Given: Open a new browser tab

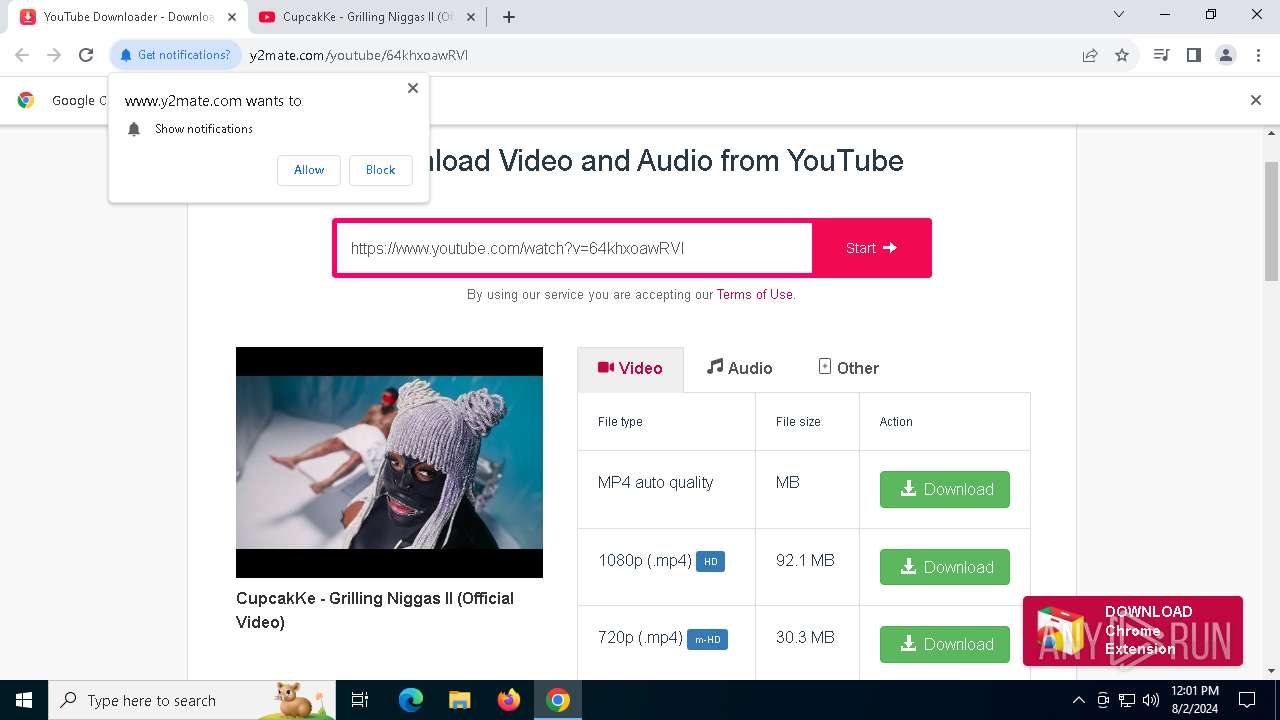Looking at the screenshot, I should pos(509,17).
